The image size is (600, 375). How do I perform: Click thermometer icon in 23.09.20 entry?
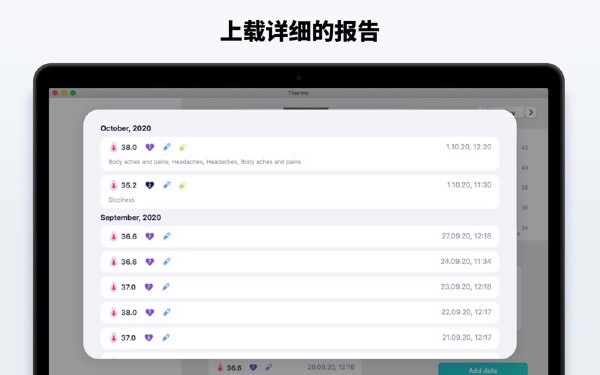click(113, 287)
